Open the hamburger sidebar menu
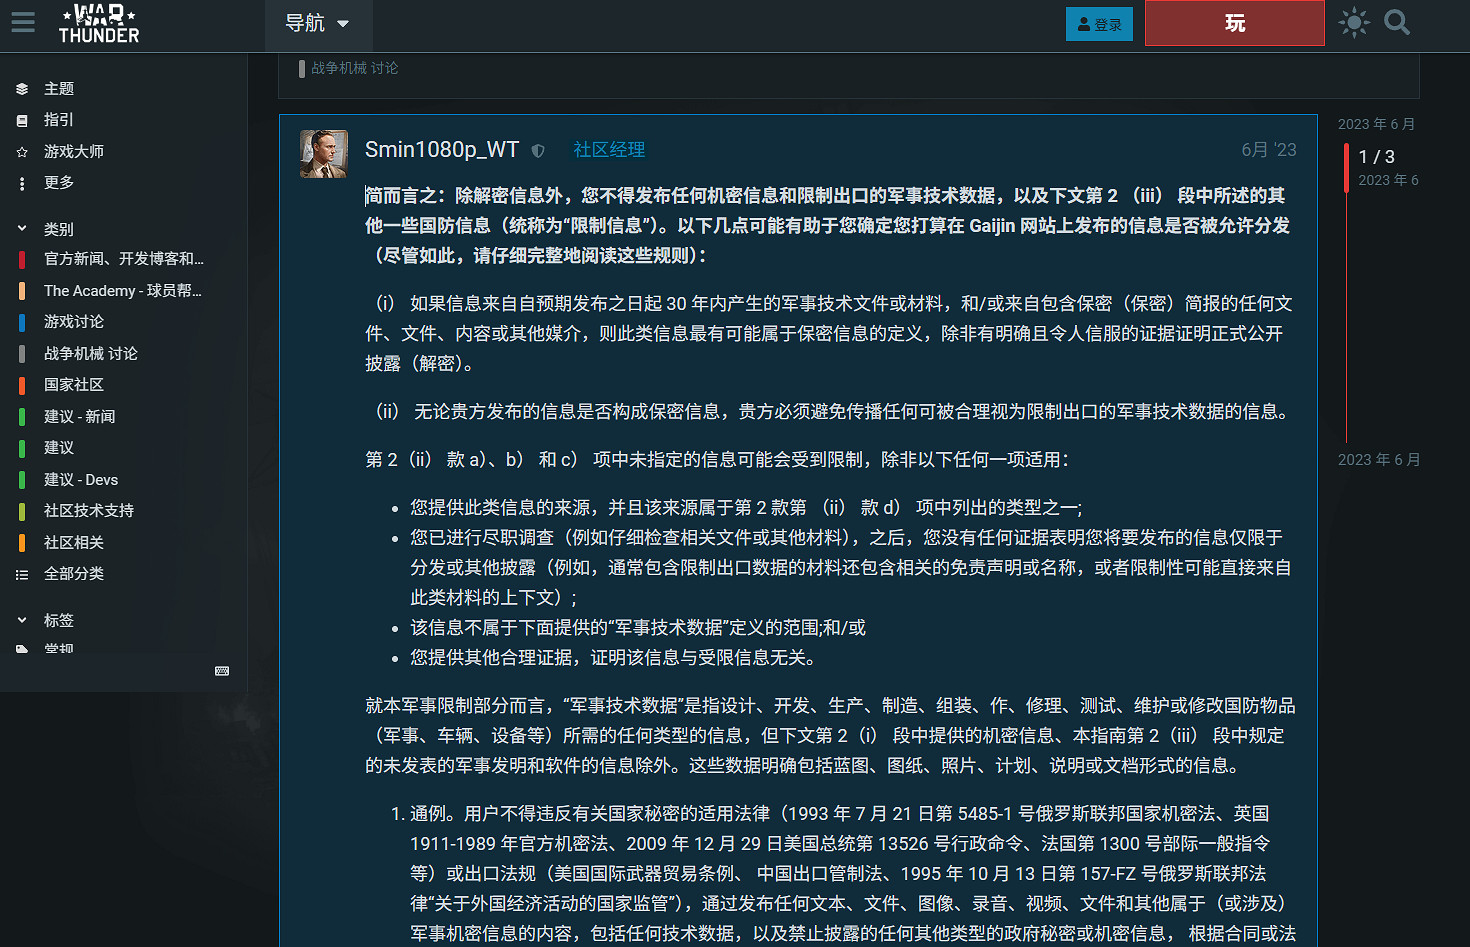Viewport: 1470px width, 947px height. pos(22,23)
